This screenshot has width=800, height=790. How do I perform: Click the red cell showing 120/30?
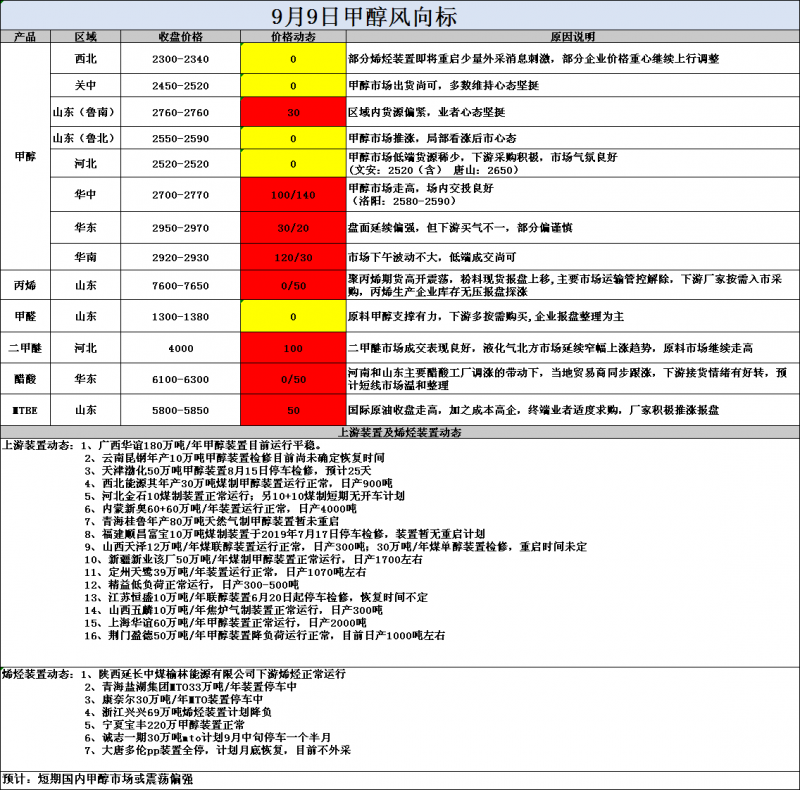pos(293,257)
